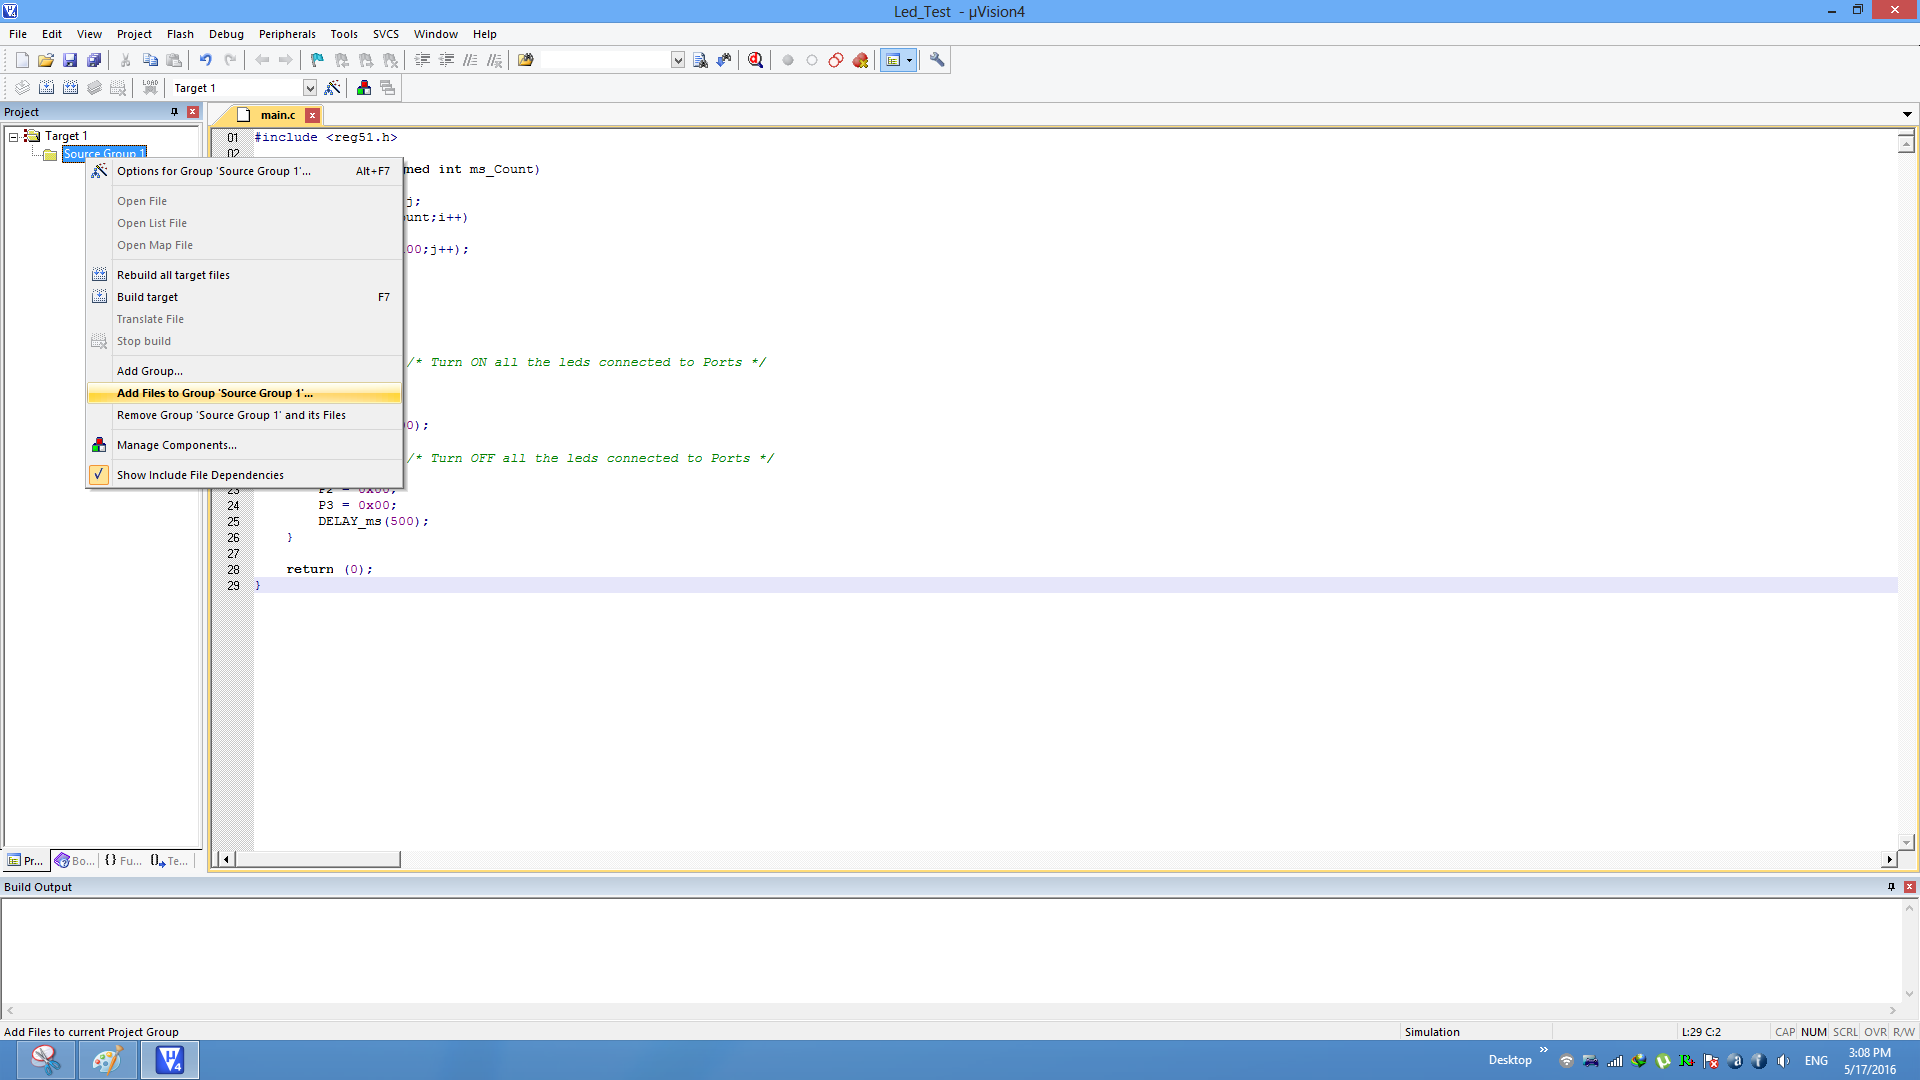Switch to the Functions panel tab

tap(123, 860)
